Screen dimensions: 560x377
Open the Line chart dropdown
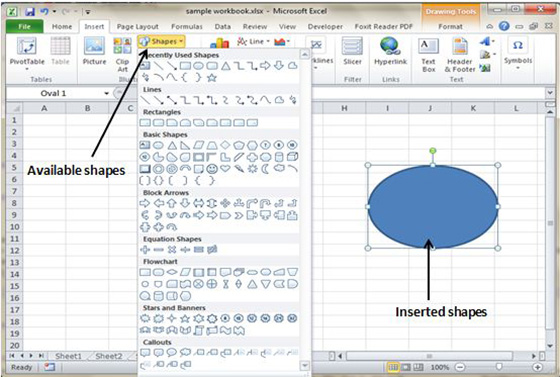(x=253, y=41)
